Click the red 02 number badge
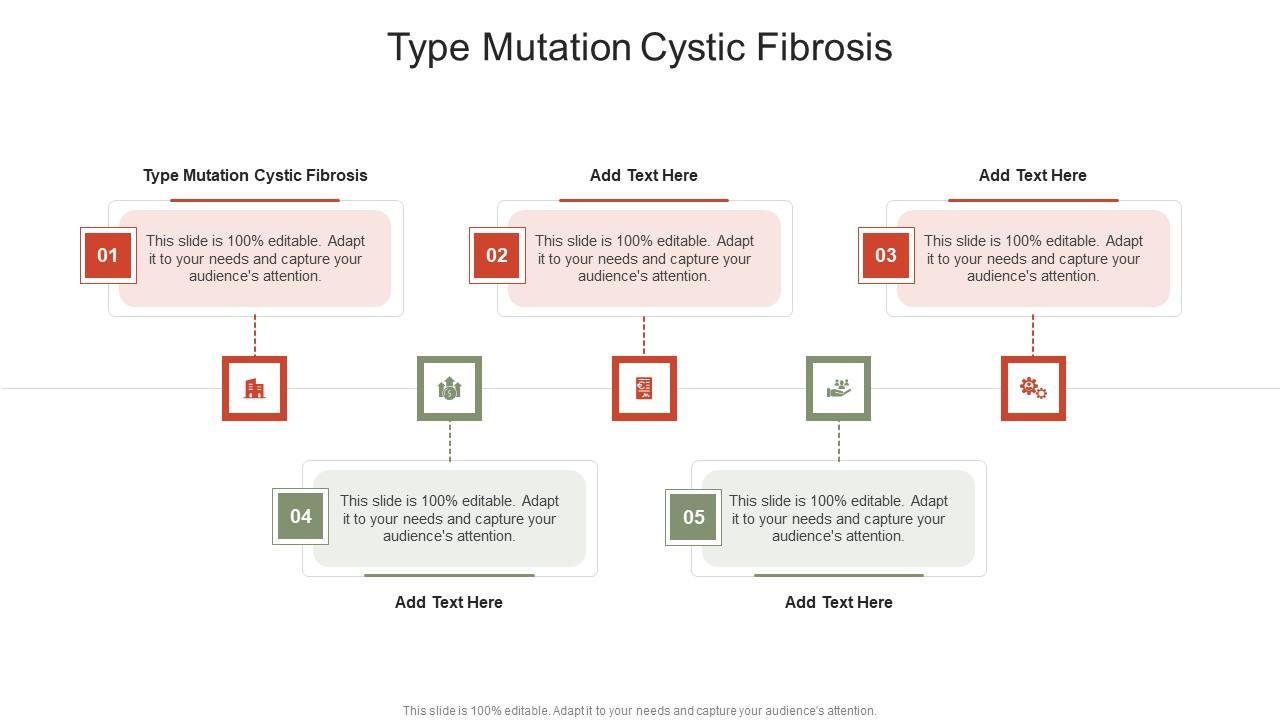Image resolution: width=1280 pixels, height=720 pixels. 497,256
